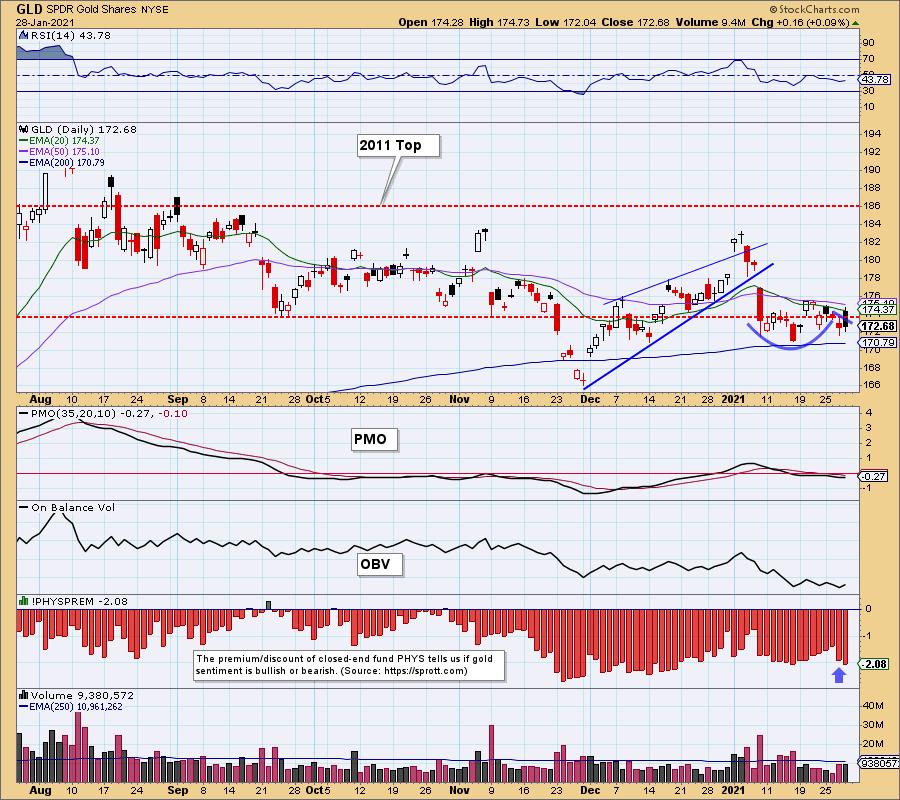Select the EMA(250) 10,961,262 legend entry
900x800 pixels.
click(x=71, y=706)
